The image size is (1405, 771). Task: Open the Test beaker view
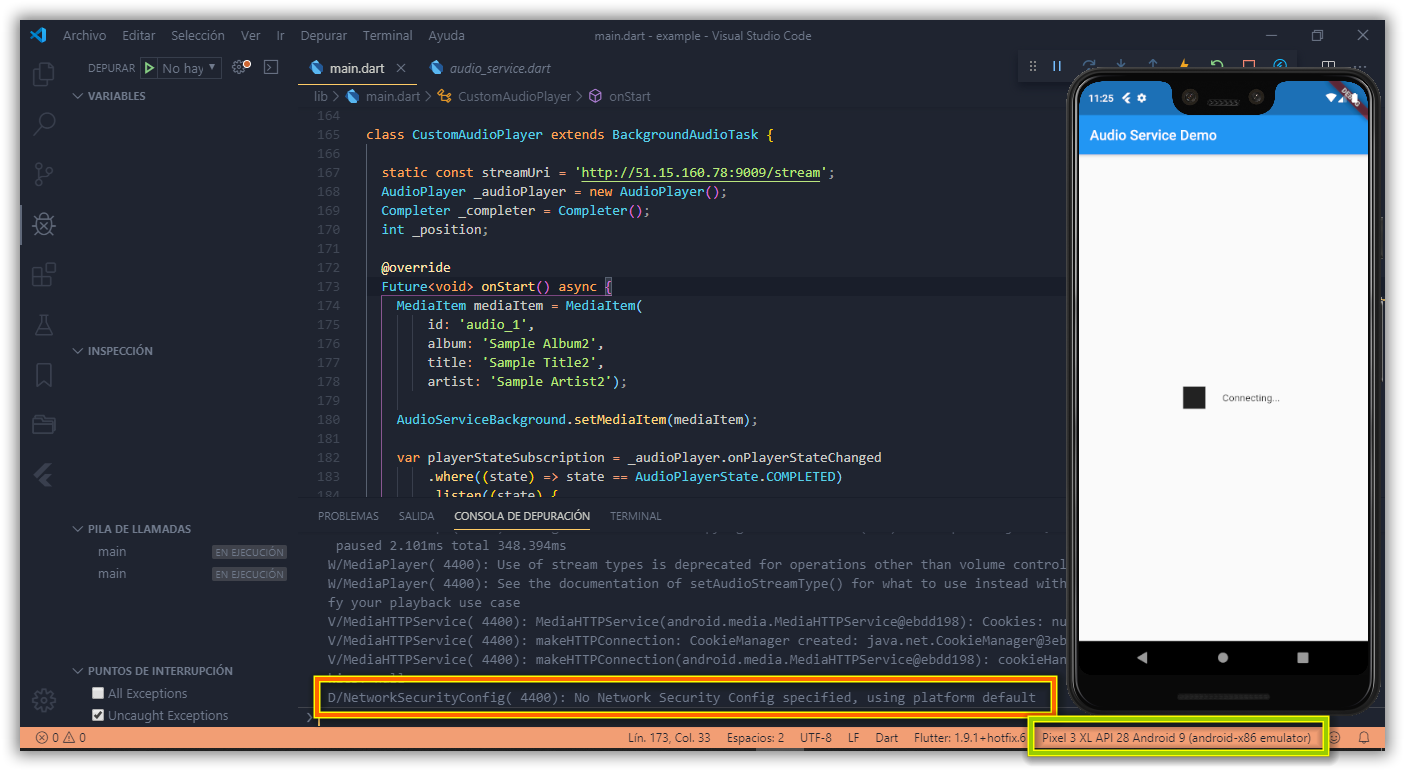[43, 324]
